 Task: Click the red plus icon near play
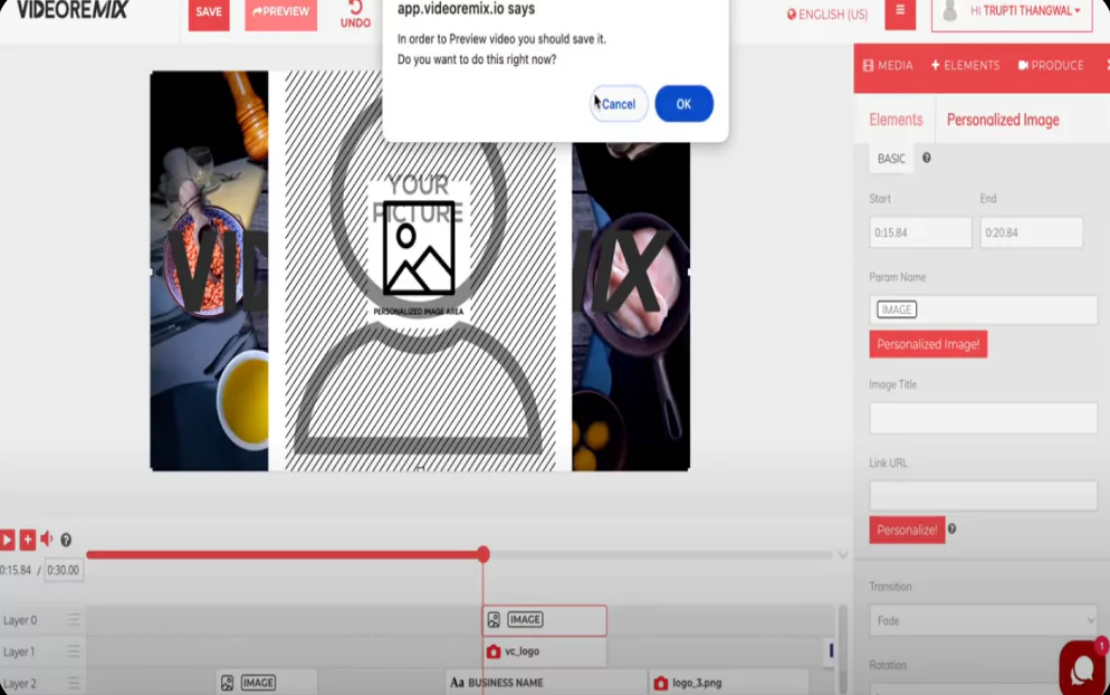pyautogui.click(x=27, y=540)
